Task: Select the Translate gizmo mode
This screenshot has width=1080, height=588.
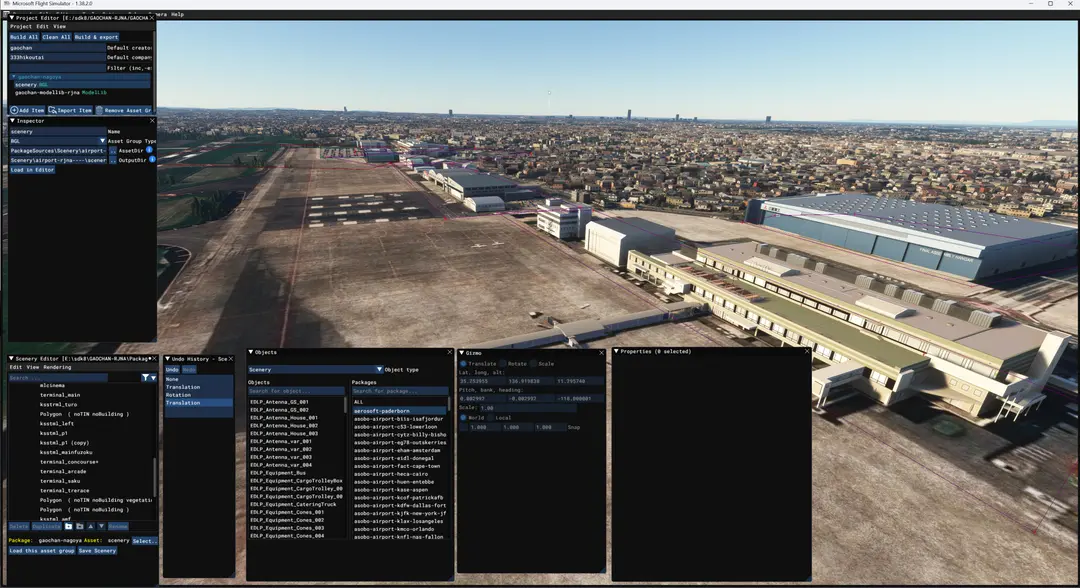Action: tap(463, 364)
